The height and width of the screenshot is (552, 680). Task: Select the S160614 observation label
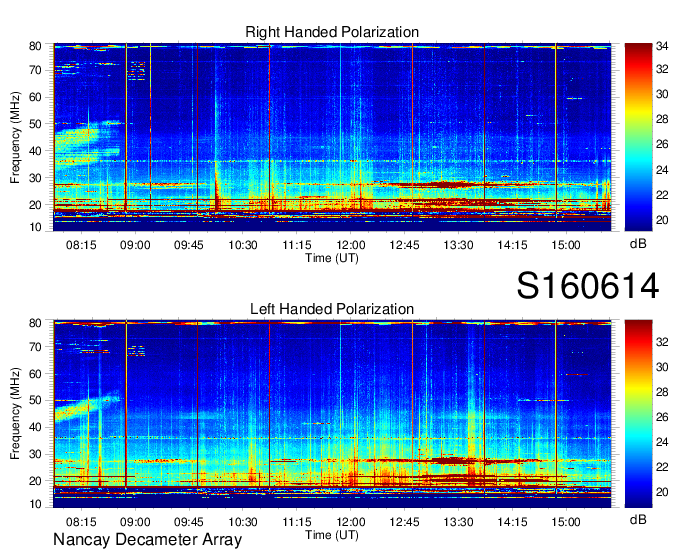588,286
